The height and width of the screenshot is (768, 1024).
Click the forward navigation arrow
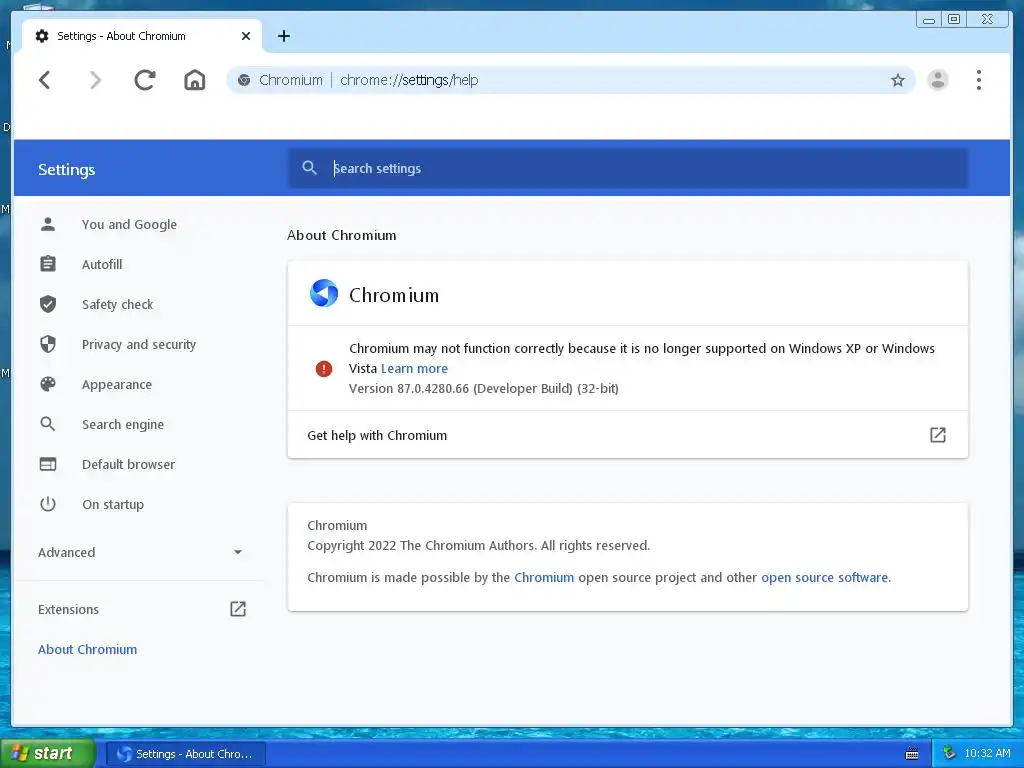(95, 80)
